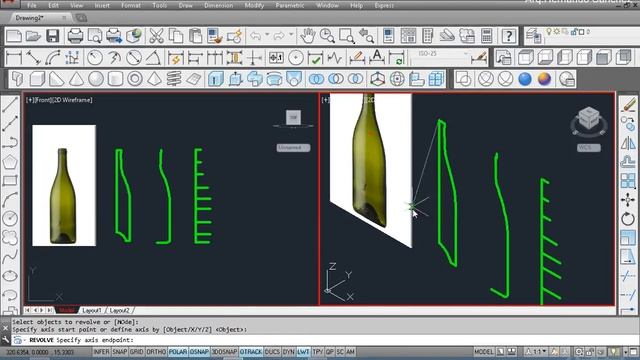Click the Move modify tool
640x360 pixels.
click(x=629, y=200)
